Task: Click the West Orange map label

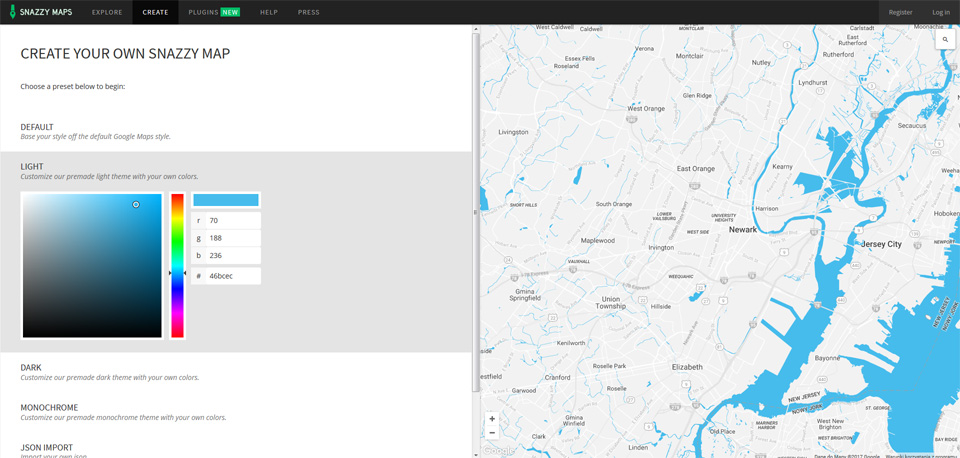Action: [646, 109]
